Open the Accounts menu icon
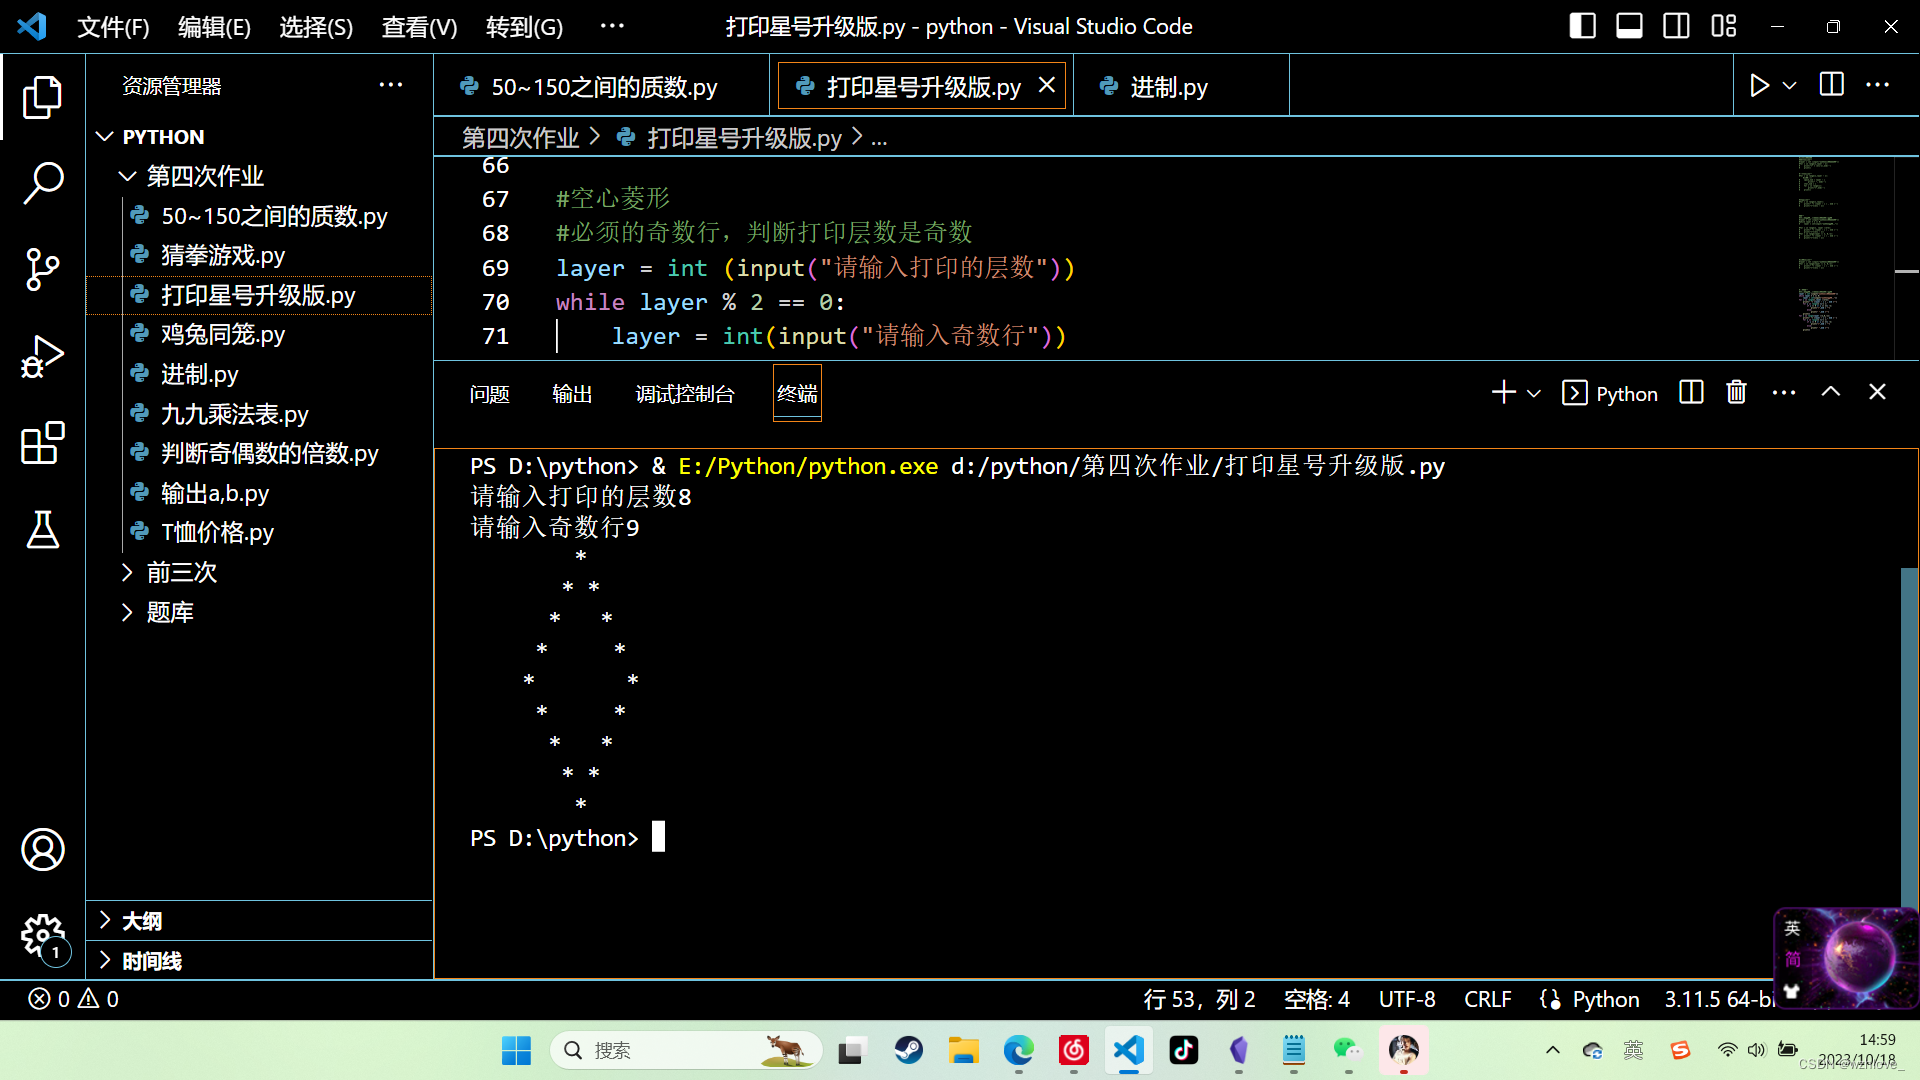The width and height of the screenshot is (1920, 1080). (42, 850)
